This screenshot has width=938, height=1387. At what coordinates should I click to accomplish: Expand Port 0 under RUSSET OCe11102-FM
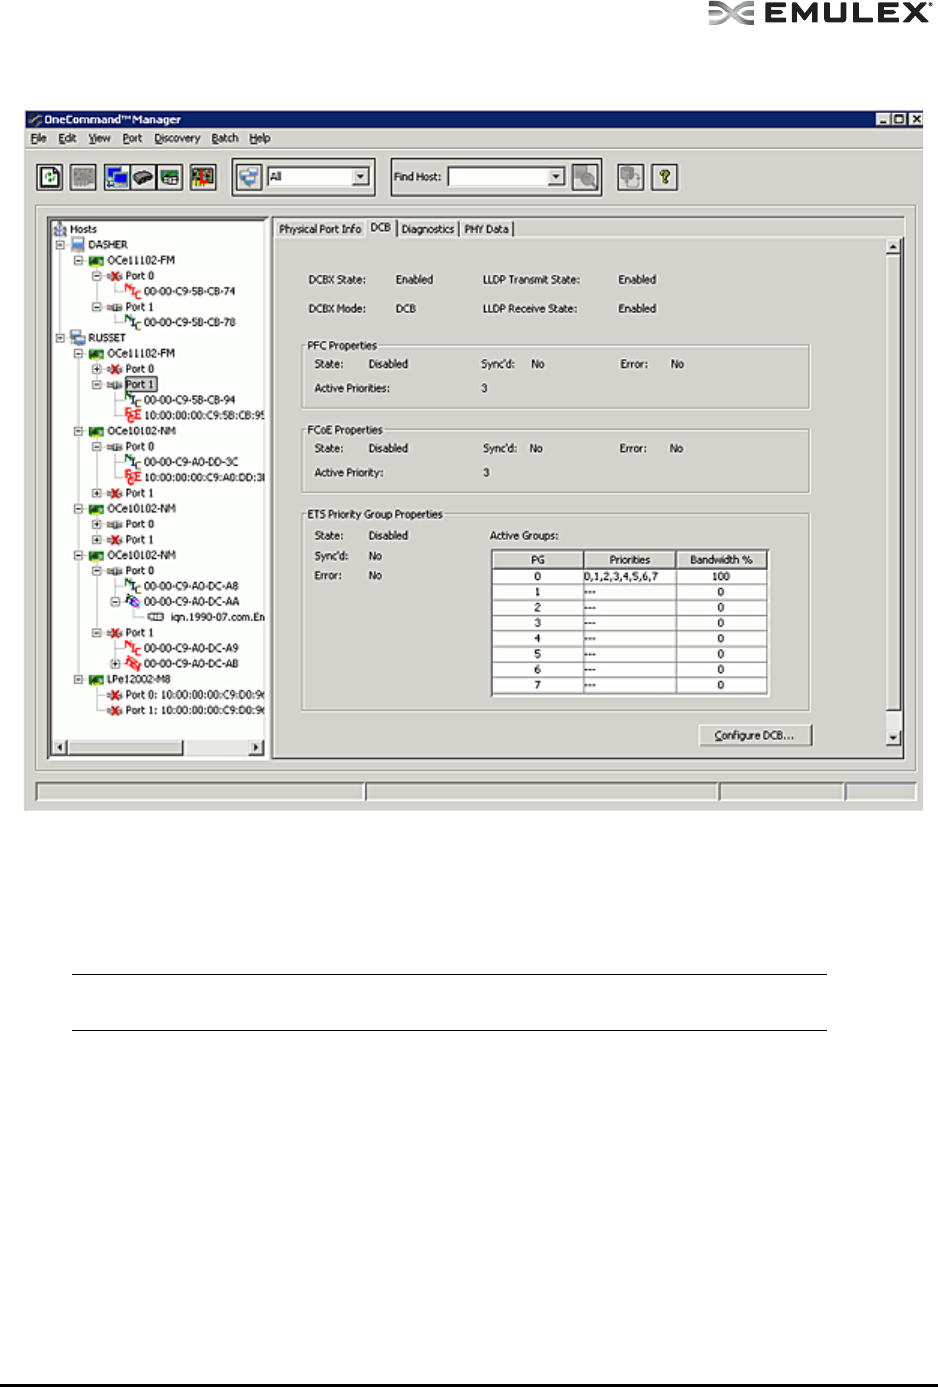(97, 369)
